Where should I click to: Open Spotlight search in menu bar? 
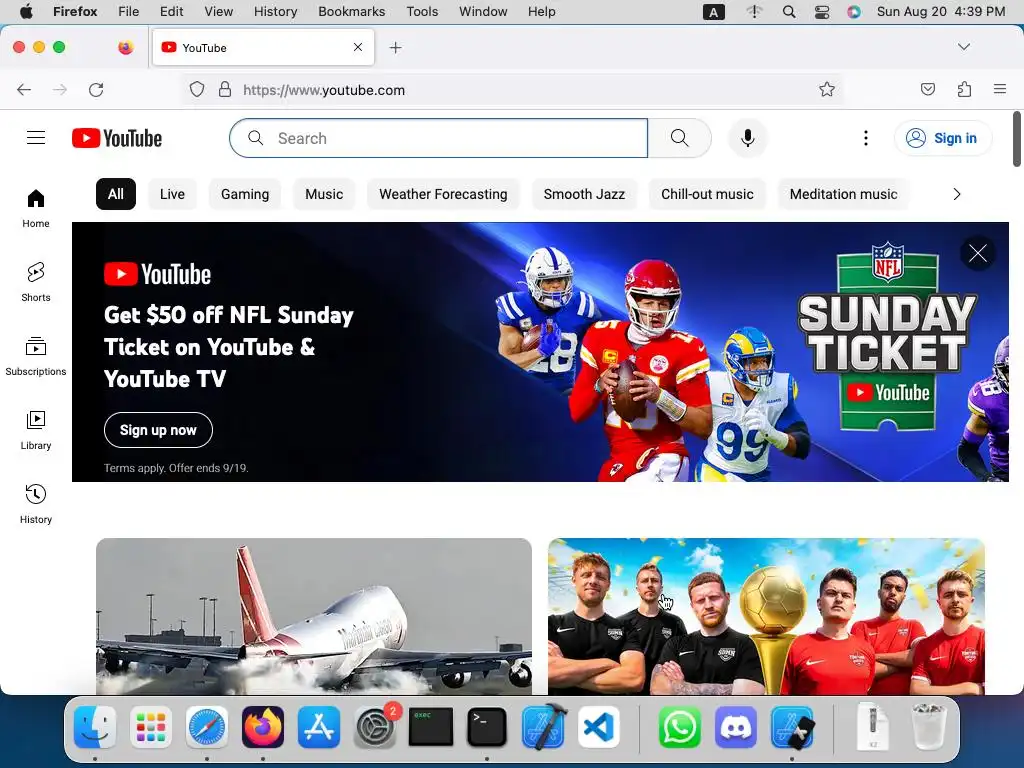[x=789, y=12]
